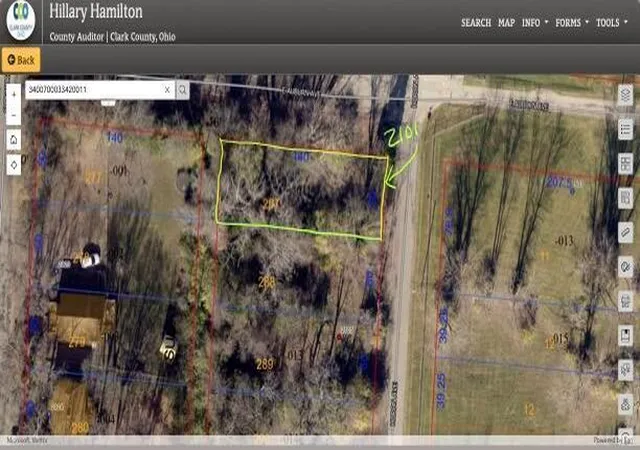Image resolution: width=640 pixels, height=450 pixels.
Task: Click the Hillary Hamilton auditor title
Action: (96, 11)
